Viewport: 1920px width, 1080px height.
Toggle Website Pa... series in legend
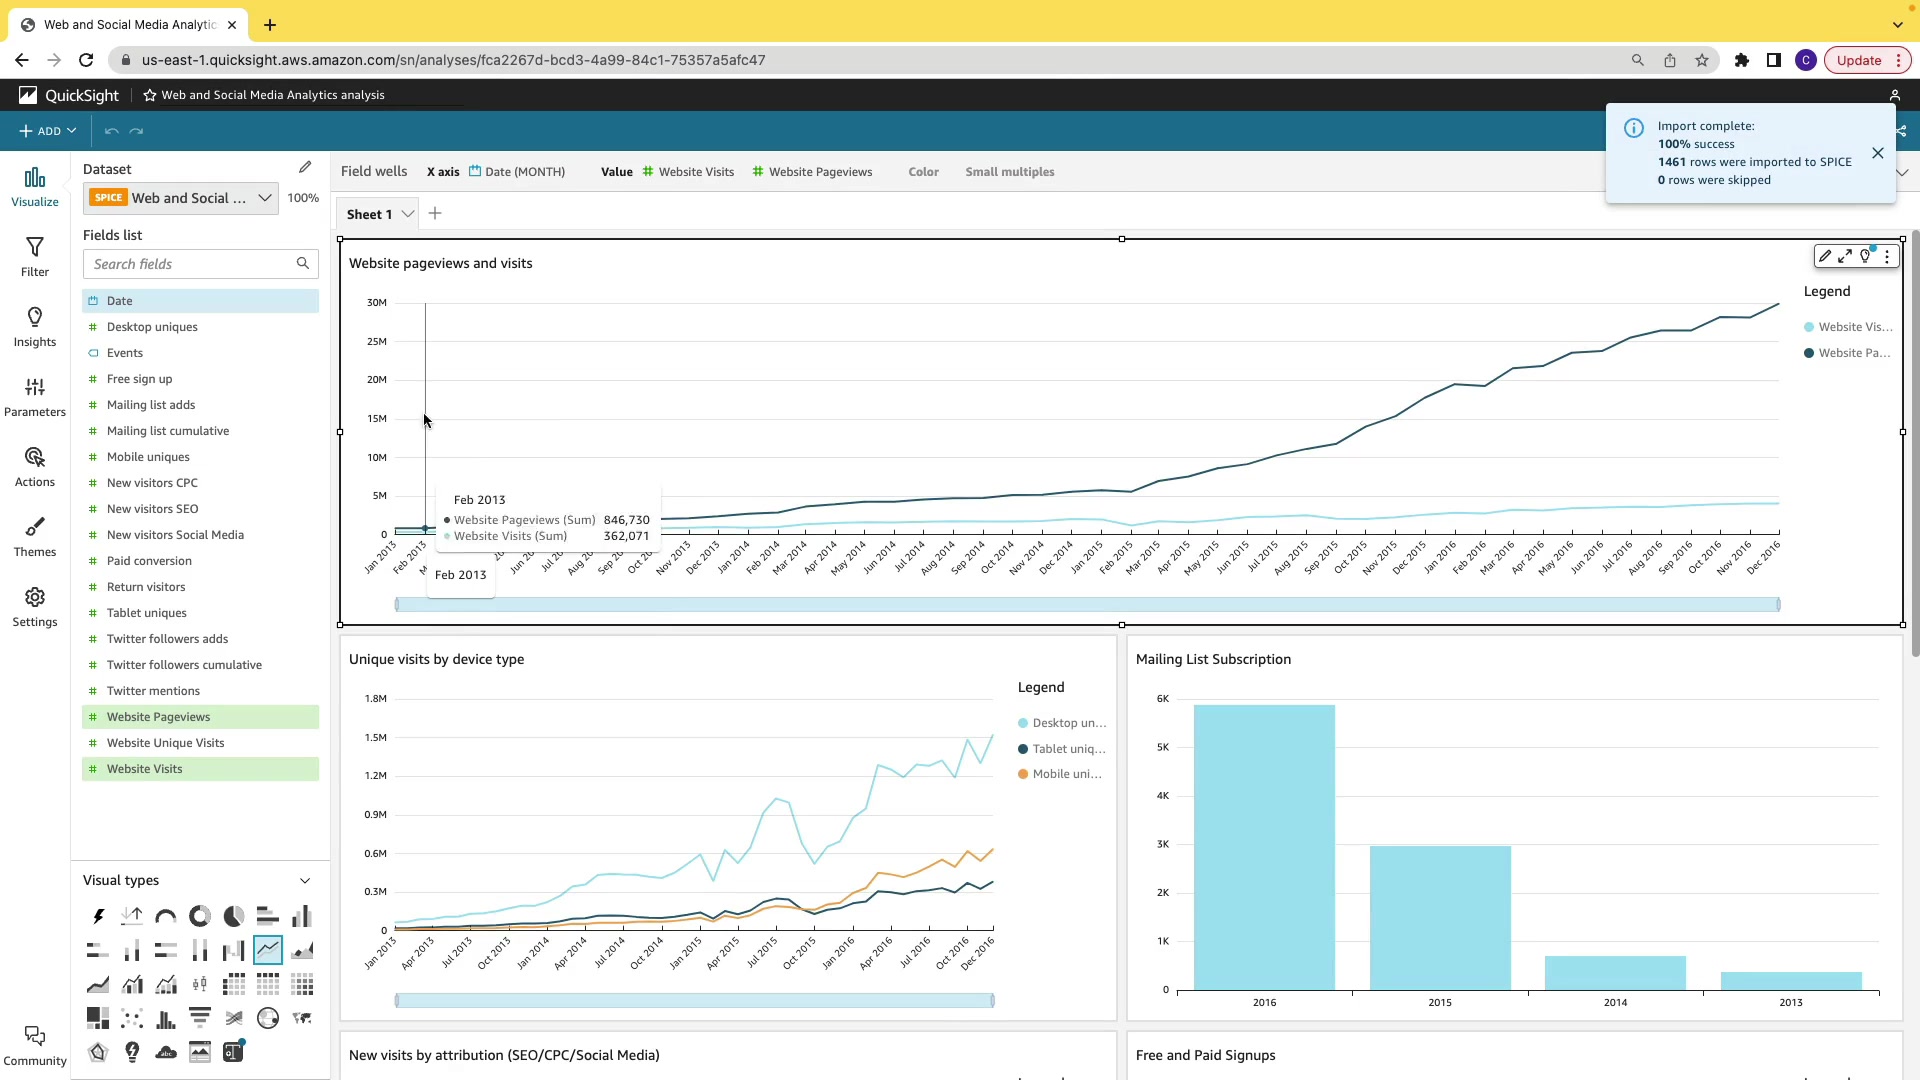[1852, 353]
